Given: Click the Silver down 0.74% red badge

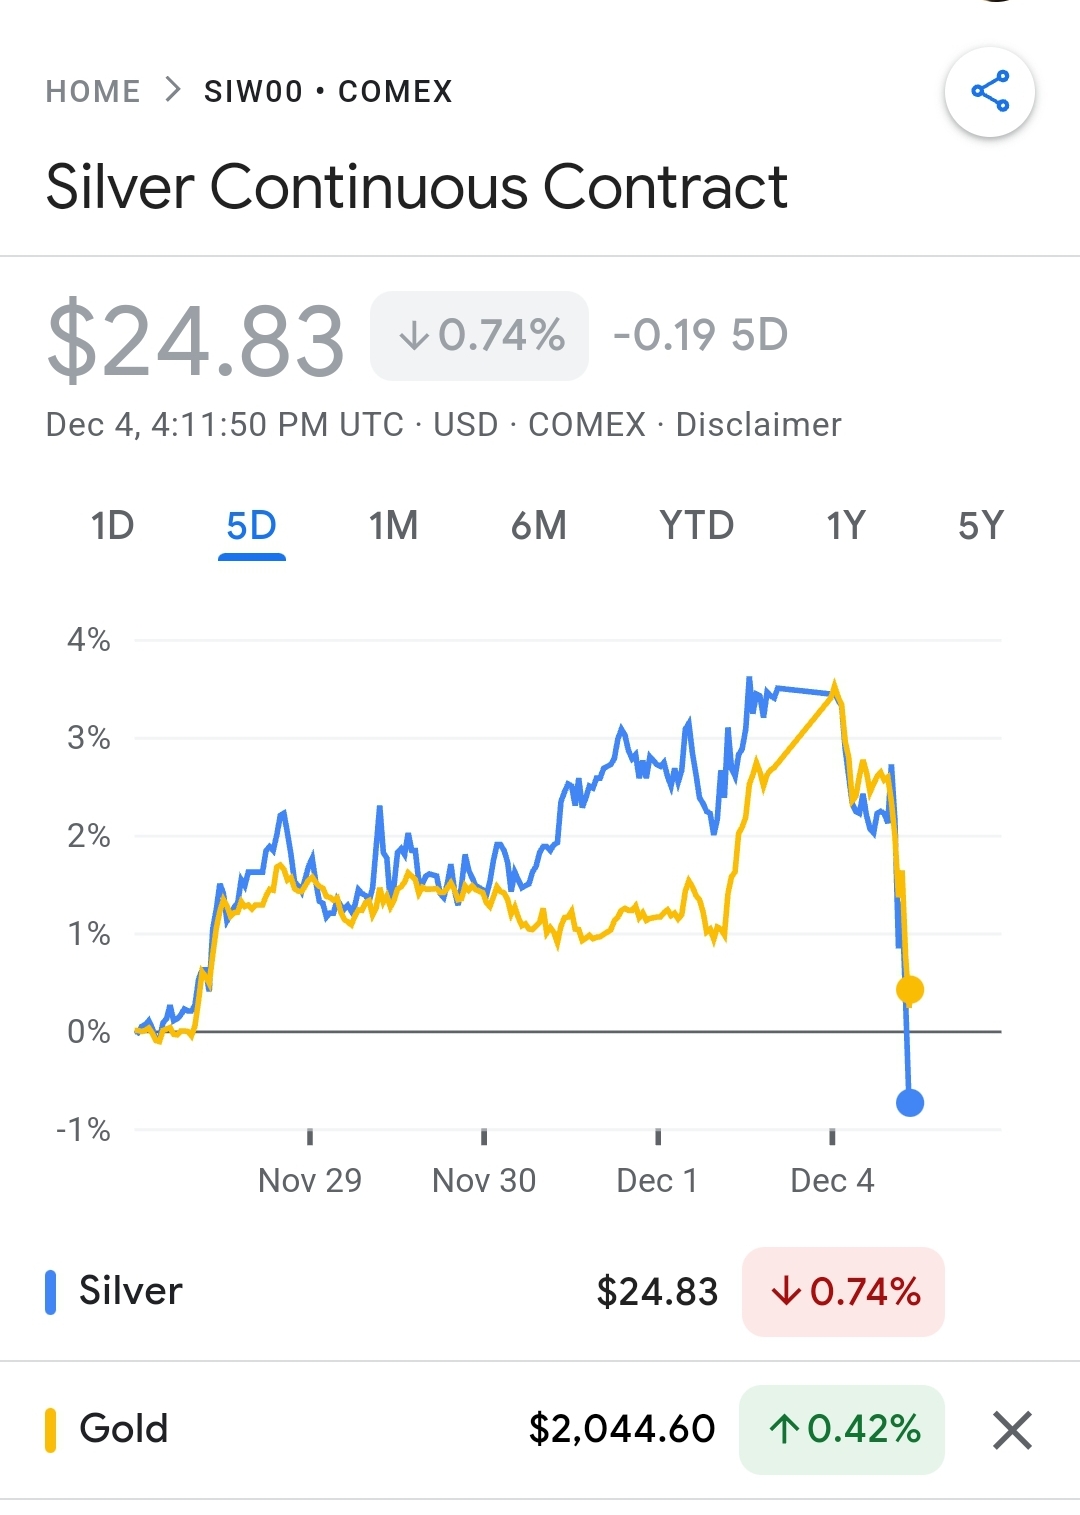Looking at the screenshot, I should [x=843, y=1291].
